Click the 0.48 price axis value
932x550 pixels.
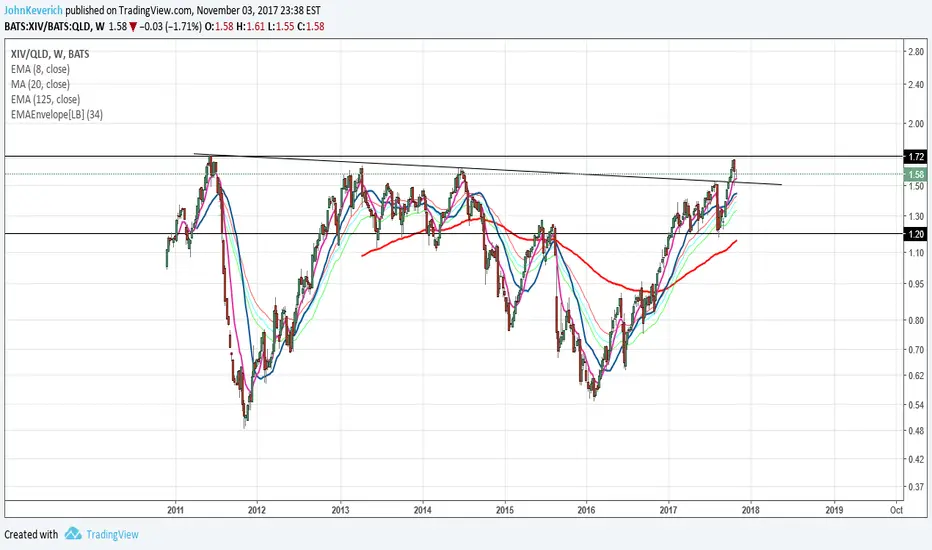click(916, 430)
